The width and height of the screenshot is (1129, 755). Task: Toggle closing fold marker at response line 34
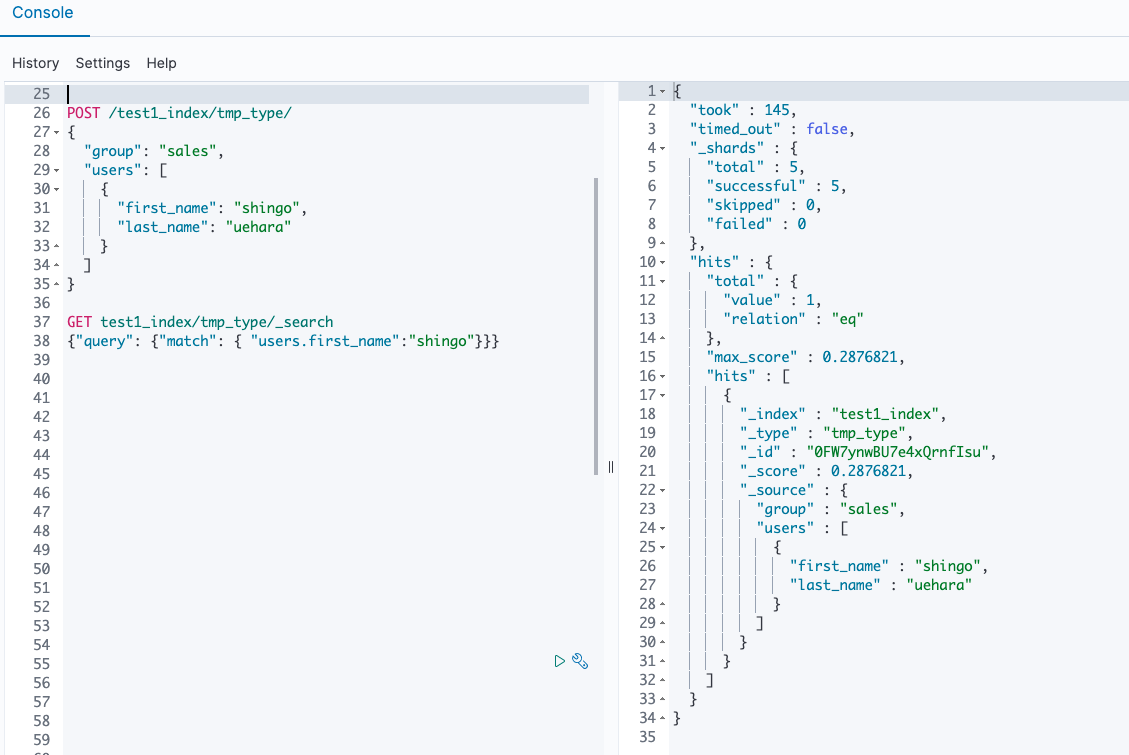(663, 718)
